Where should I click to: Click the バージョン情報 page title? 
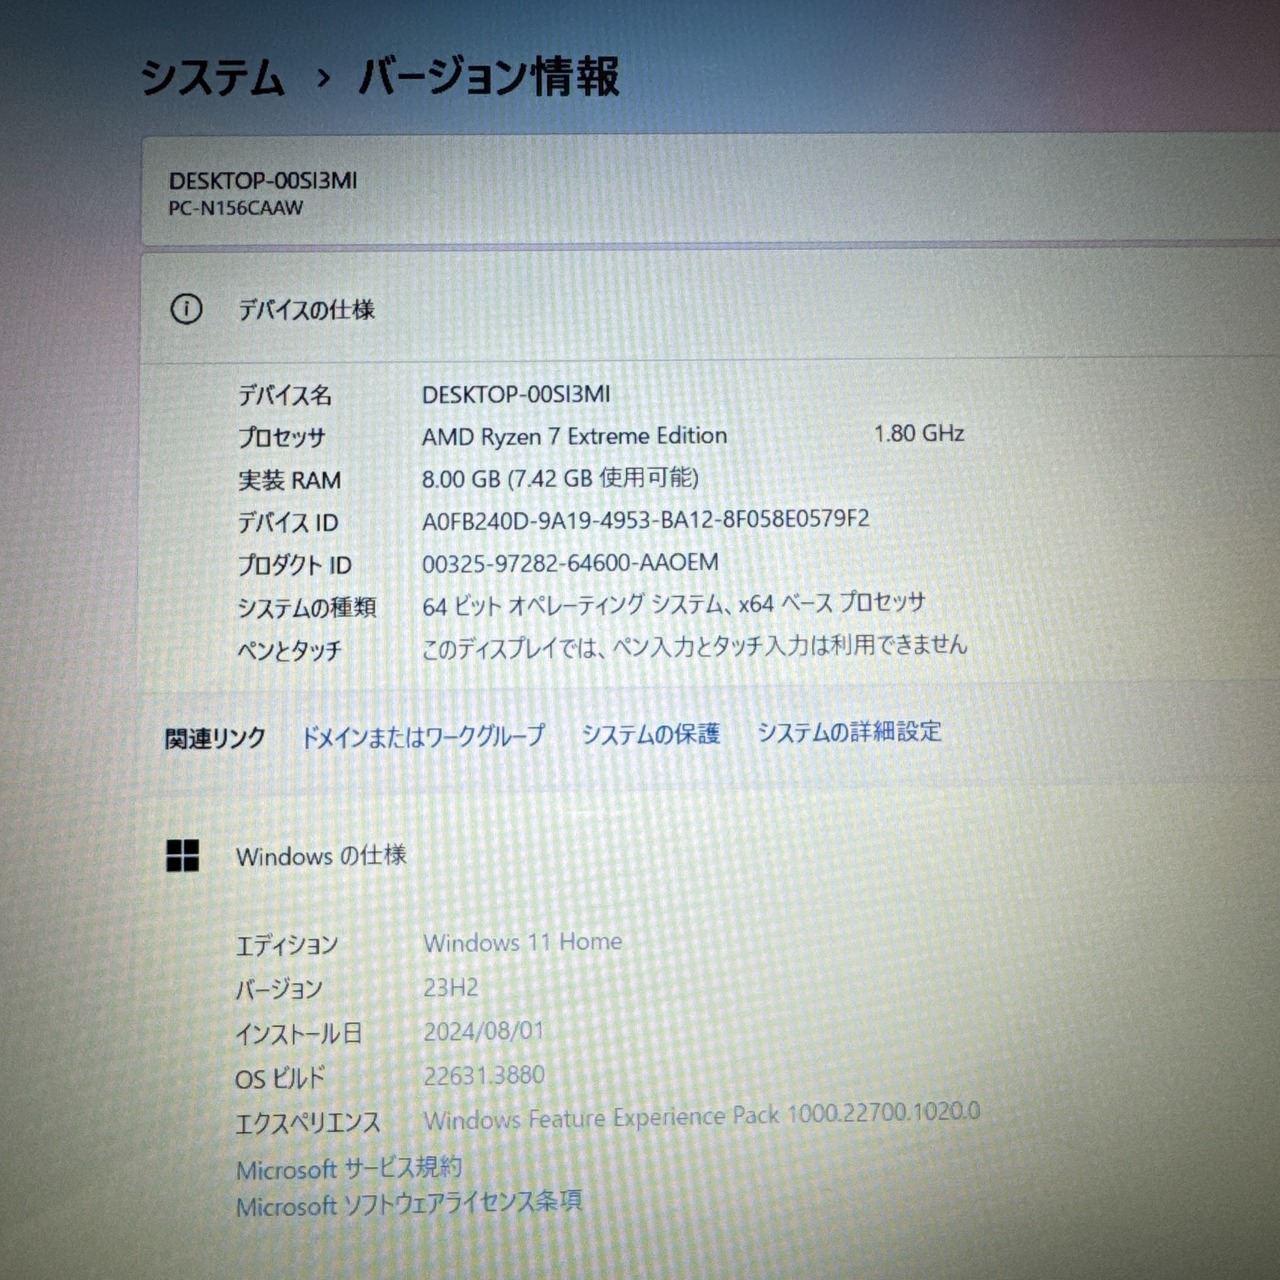489,77
